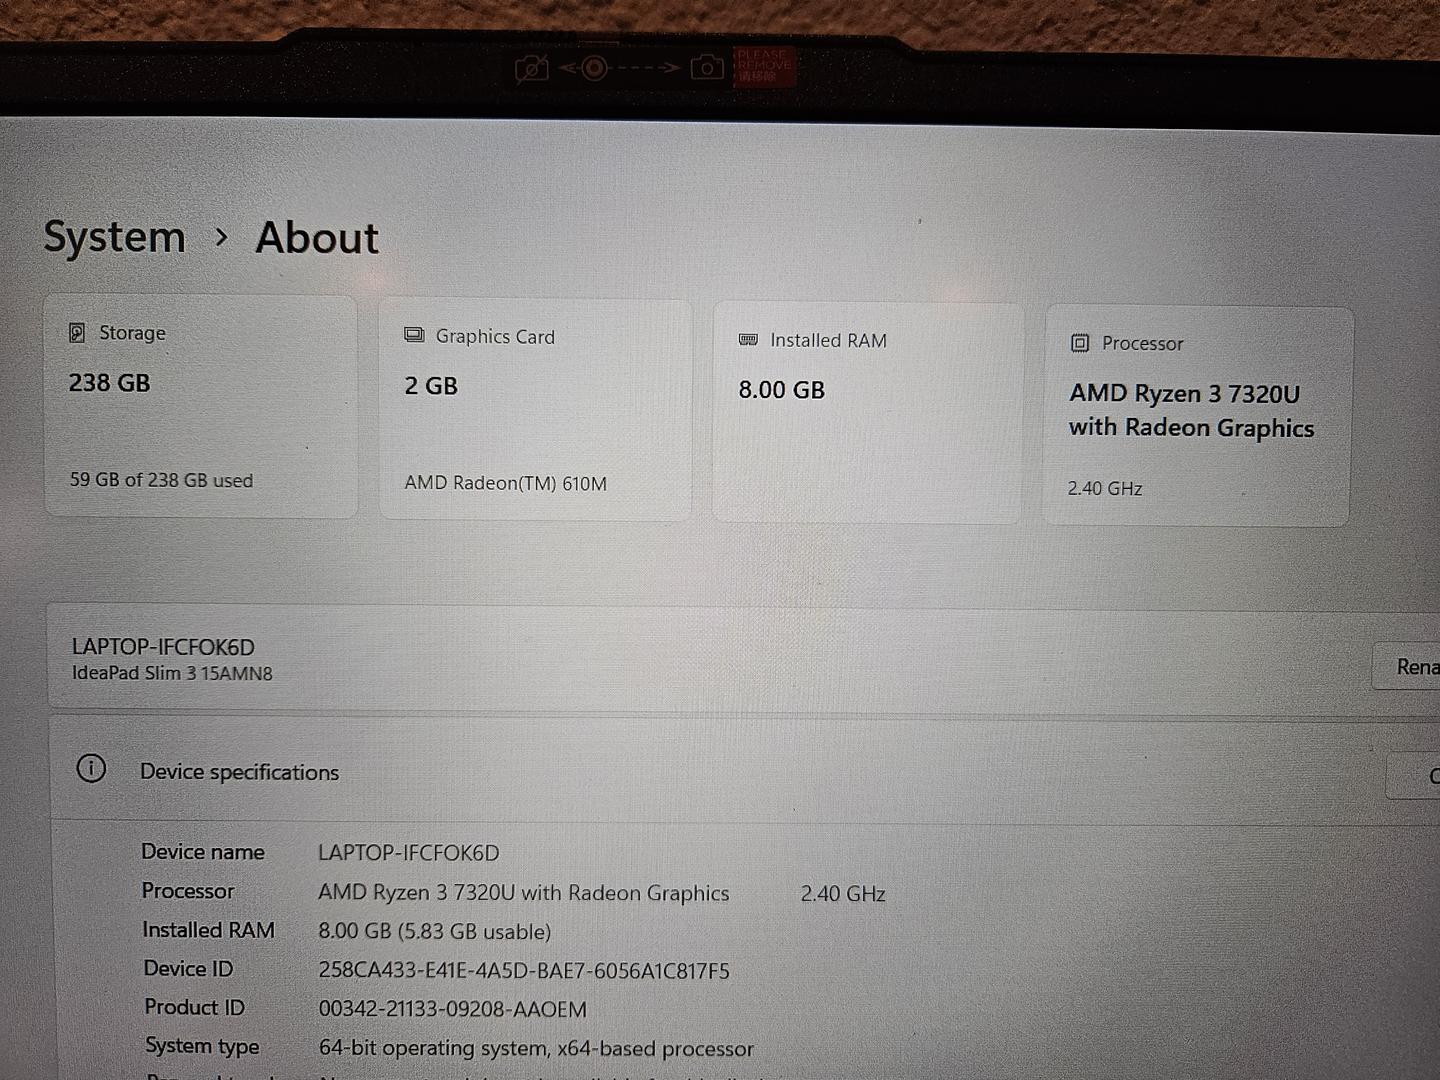The image size is (1440, 1080).
Task: Click the info icon beside Device specifications
Action: [x=91, y=769]
